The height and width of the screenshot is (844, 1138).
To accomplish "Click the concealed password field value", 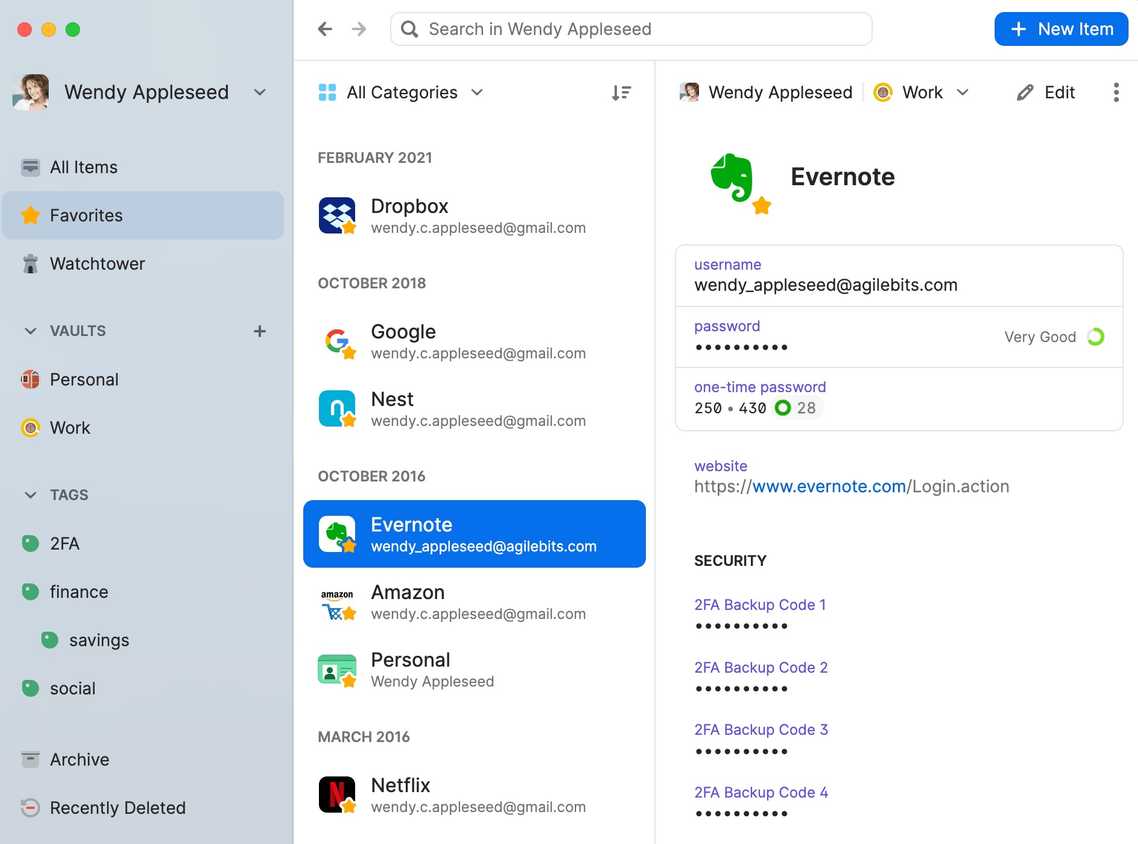I will pyautogui.click(x=741, y=348).
